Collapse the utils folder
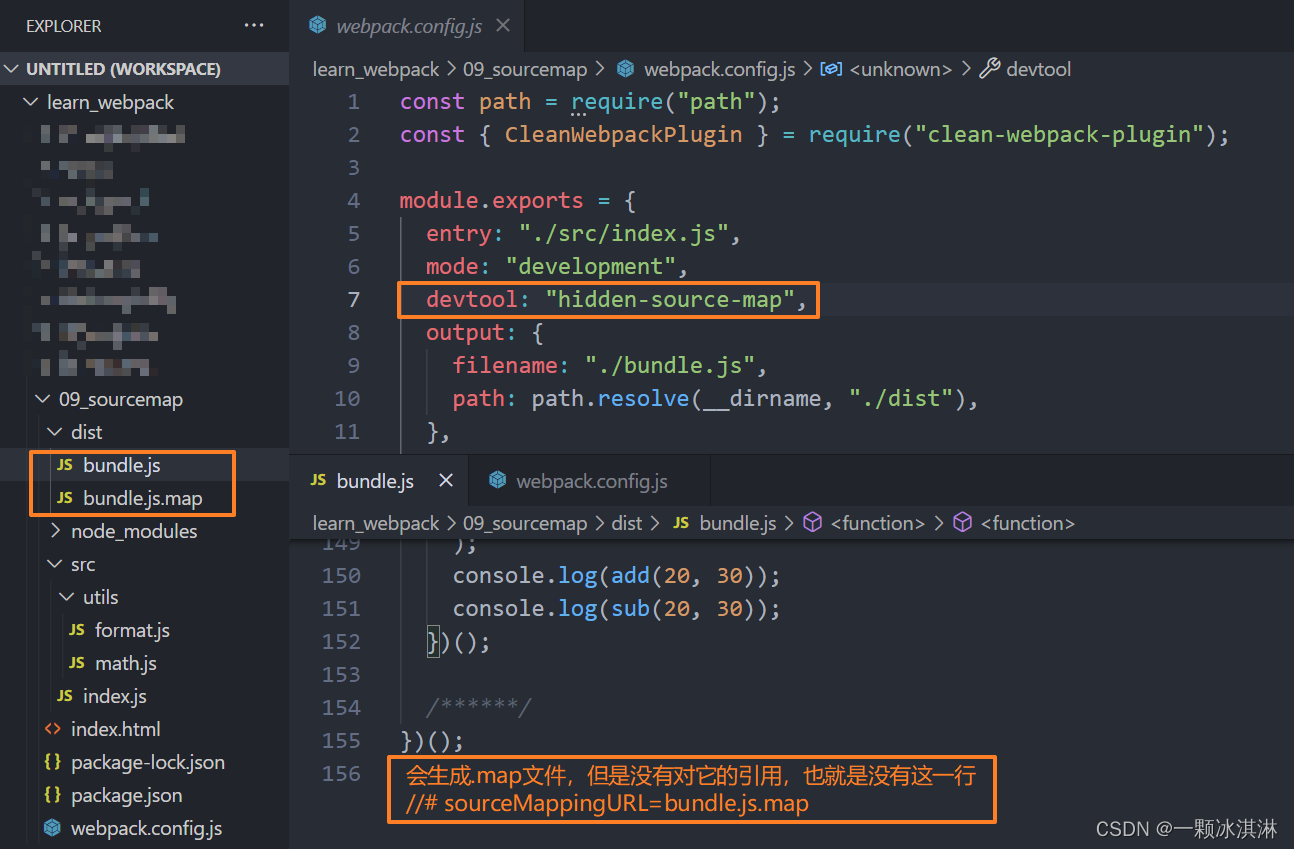Screen dimensions: 1294x849 (66, 597)
